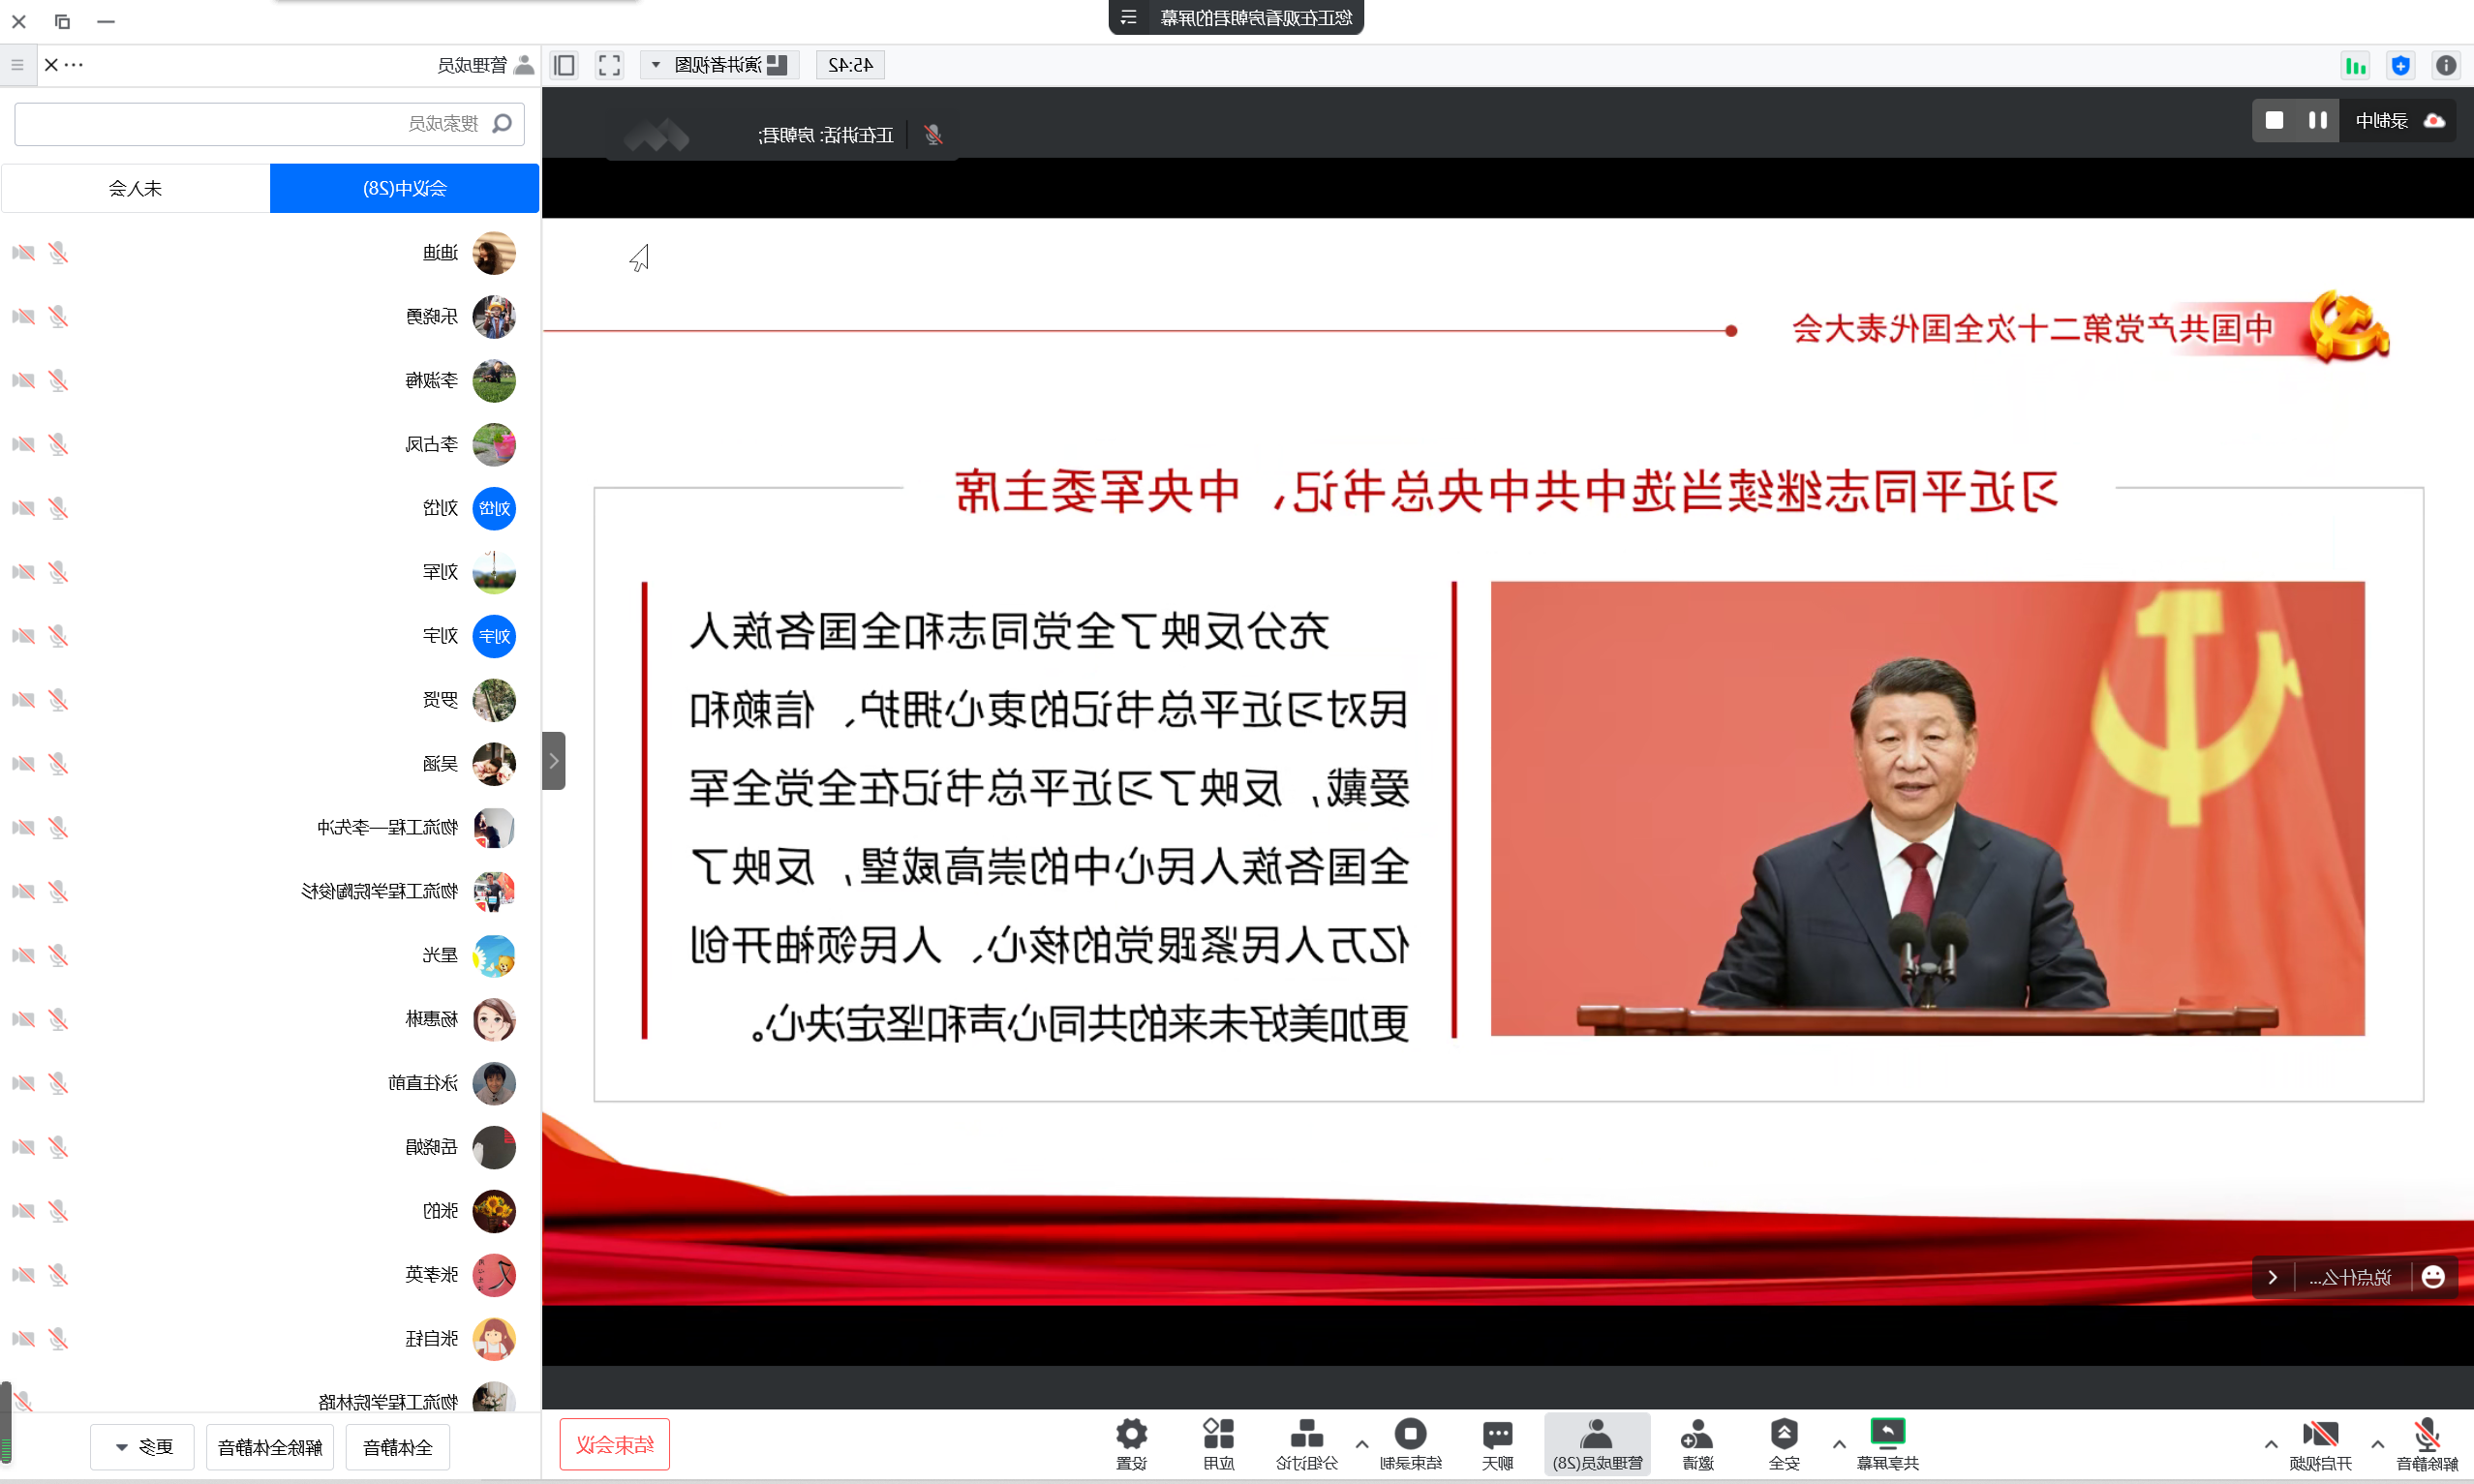Image resolution: width=2474 pixels, height=1484 pixels.
Task: Switch to In Meeting (会议中 28) tab
Action: coord(404,188)
